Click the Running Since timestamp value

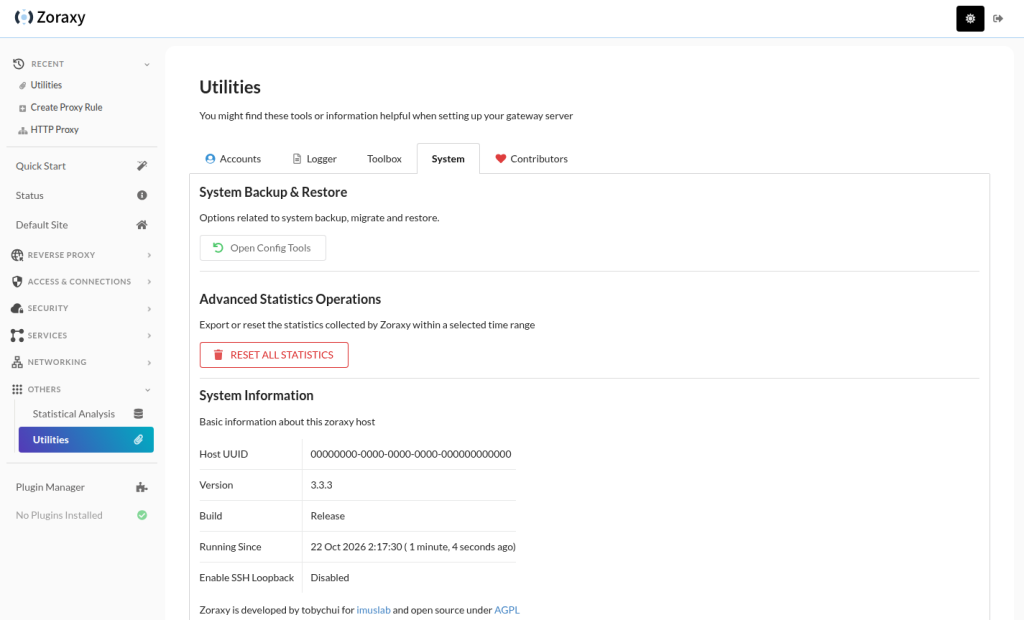(413, 547)
